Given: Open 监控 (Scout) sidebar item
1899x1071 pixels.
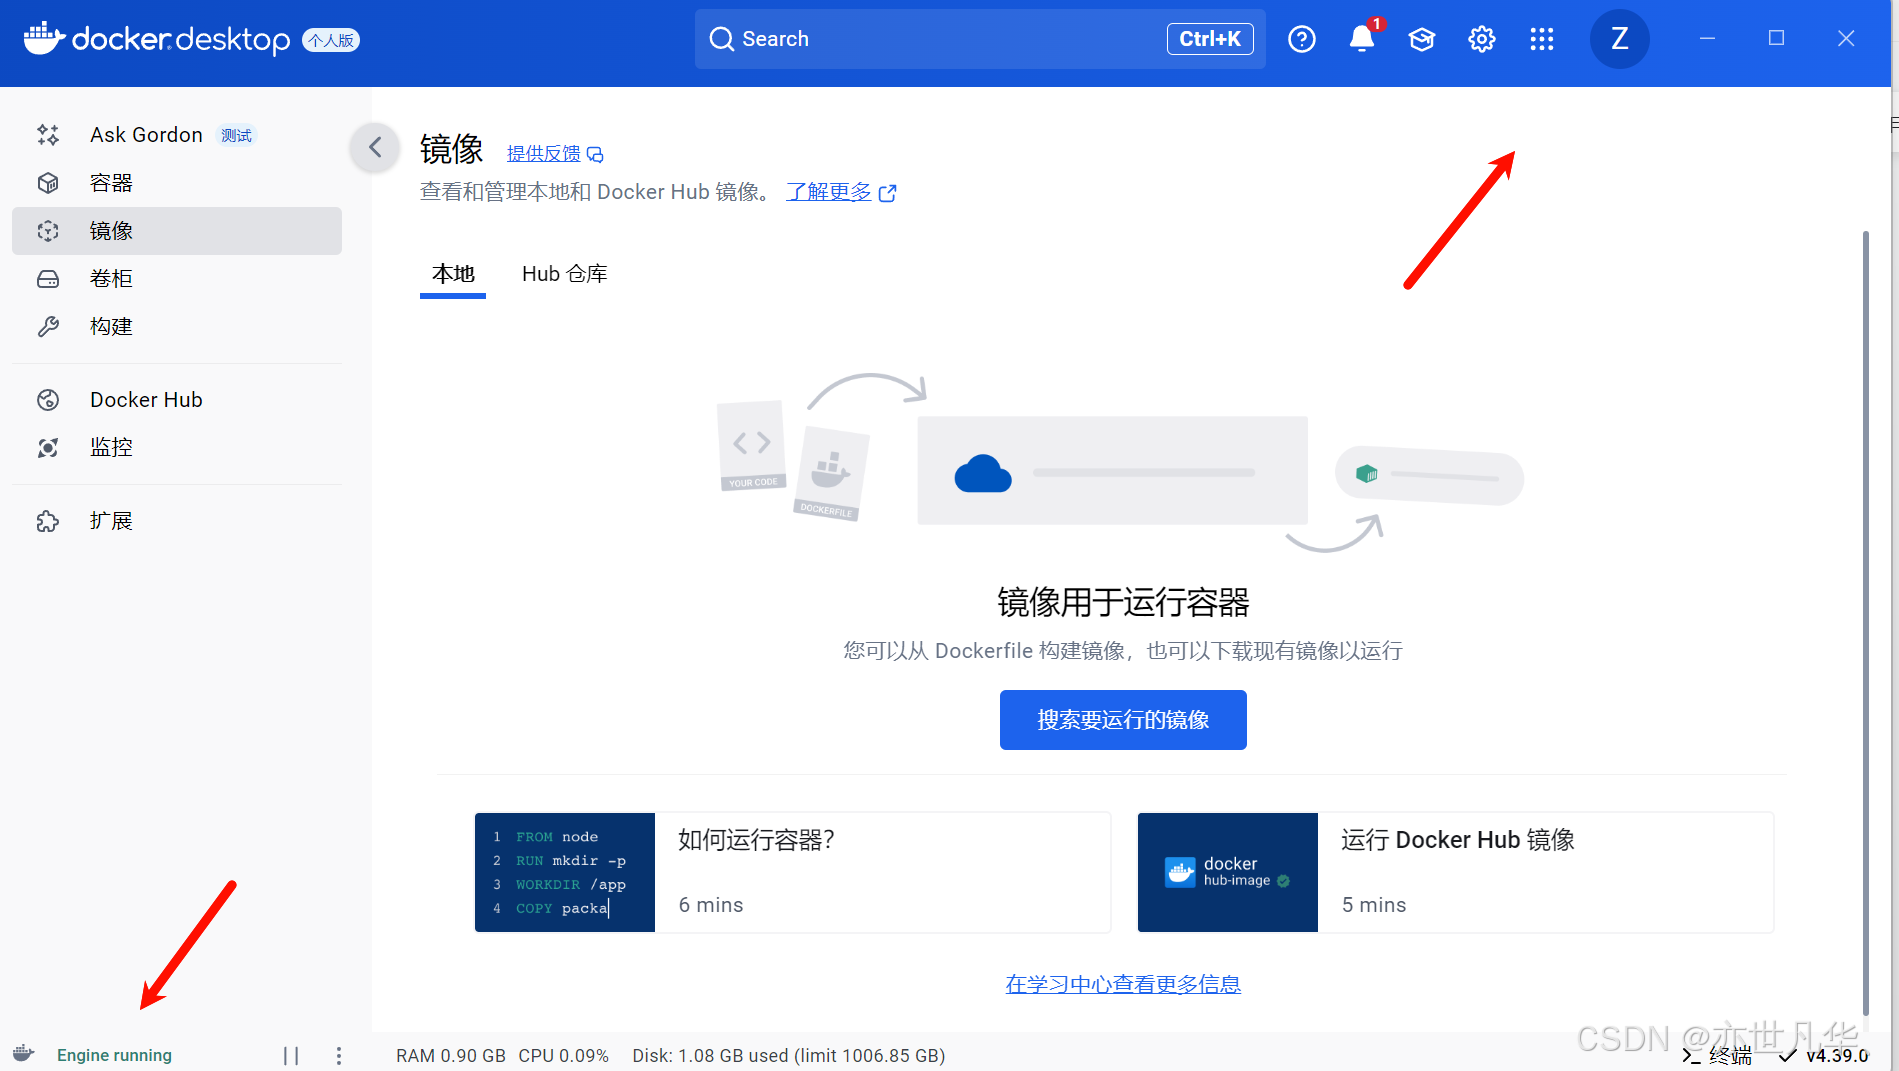Looking at the screenshot, I should point(177,448).
